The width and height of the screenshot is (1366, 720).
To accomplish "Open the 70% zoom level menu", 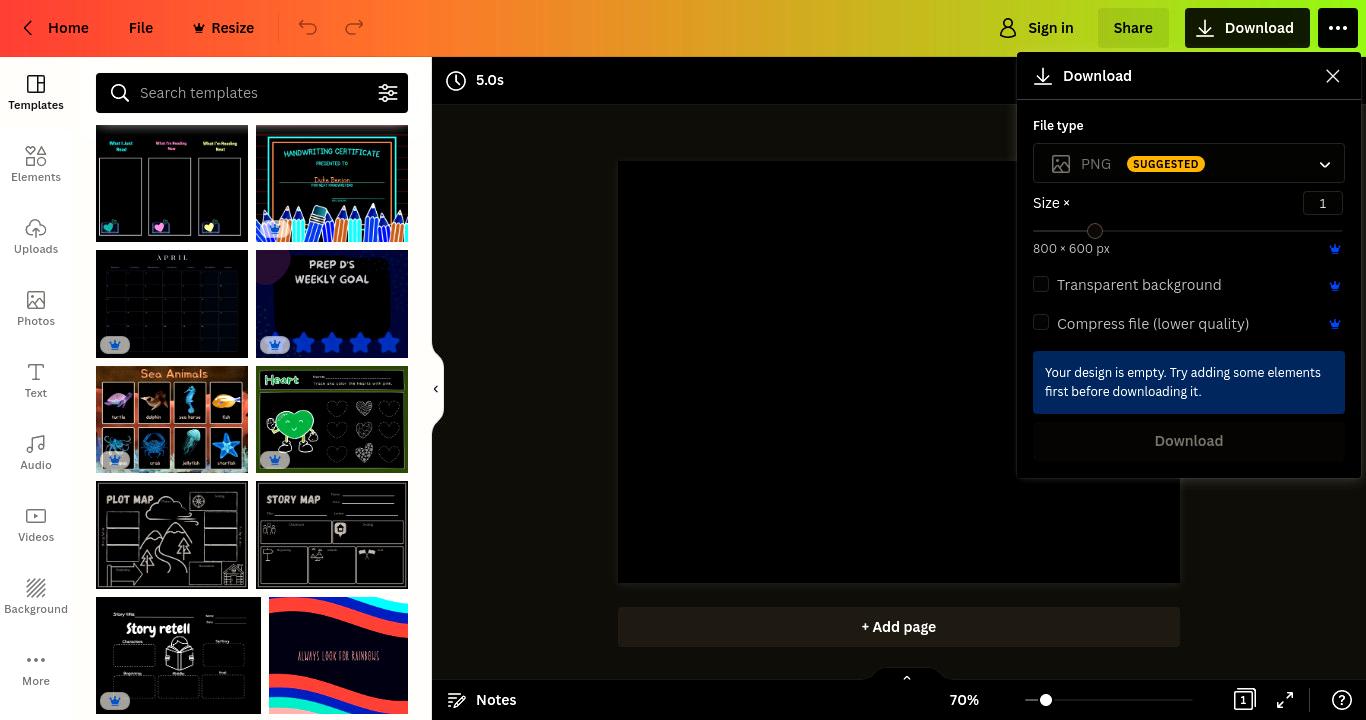I will coord(964,700).
